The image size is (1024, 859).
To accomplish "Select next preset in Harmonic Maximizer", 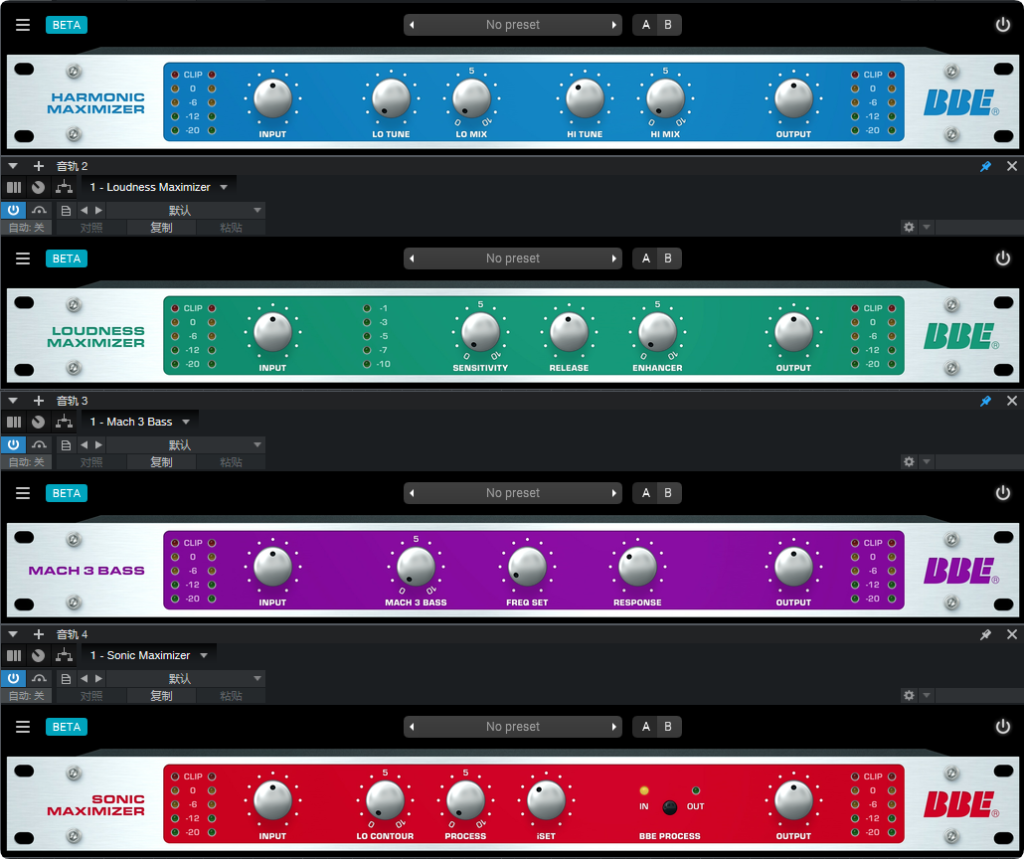I will click(614, 25).
